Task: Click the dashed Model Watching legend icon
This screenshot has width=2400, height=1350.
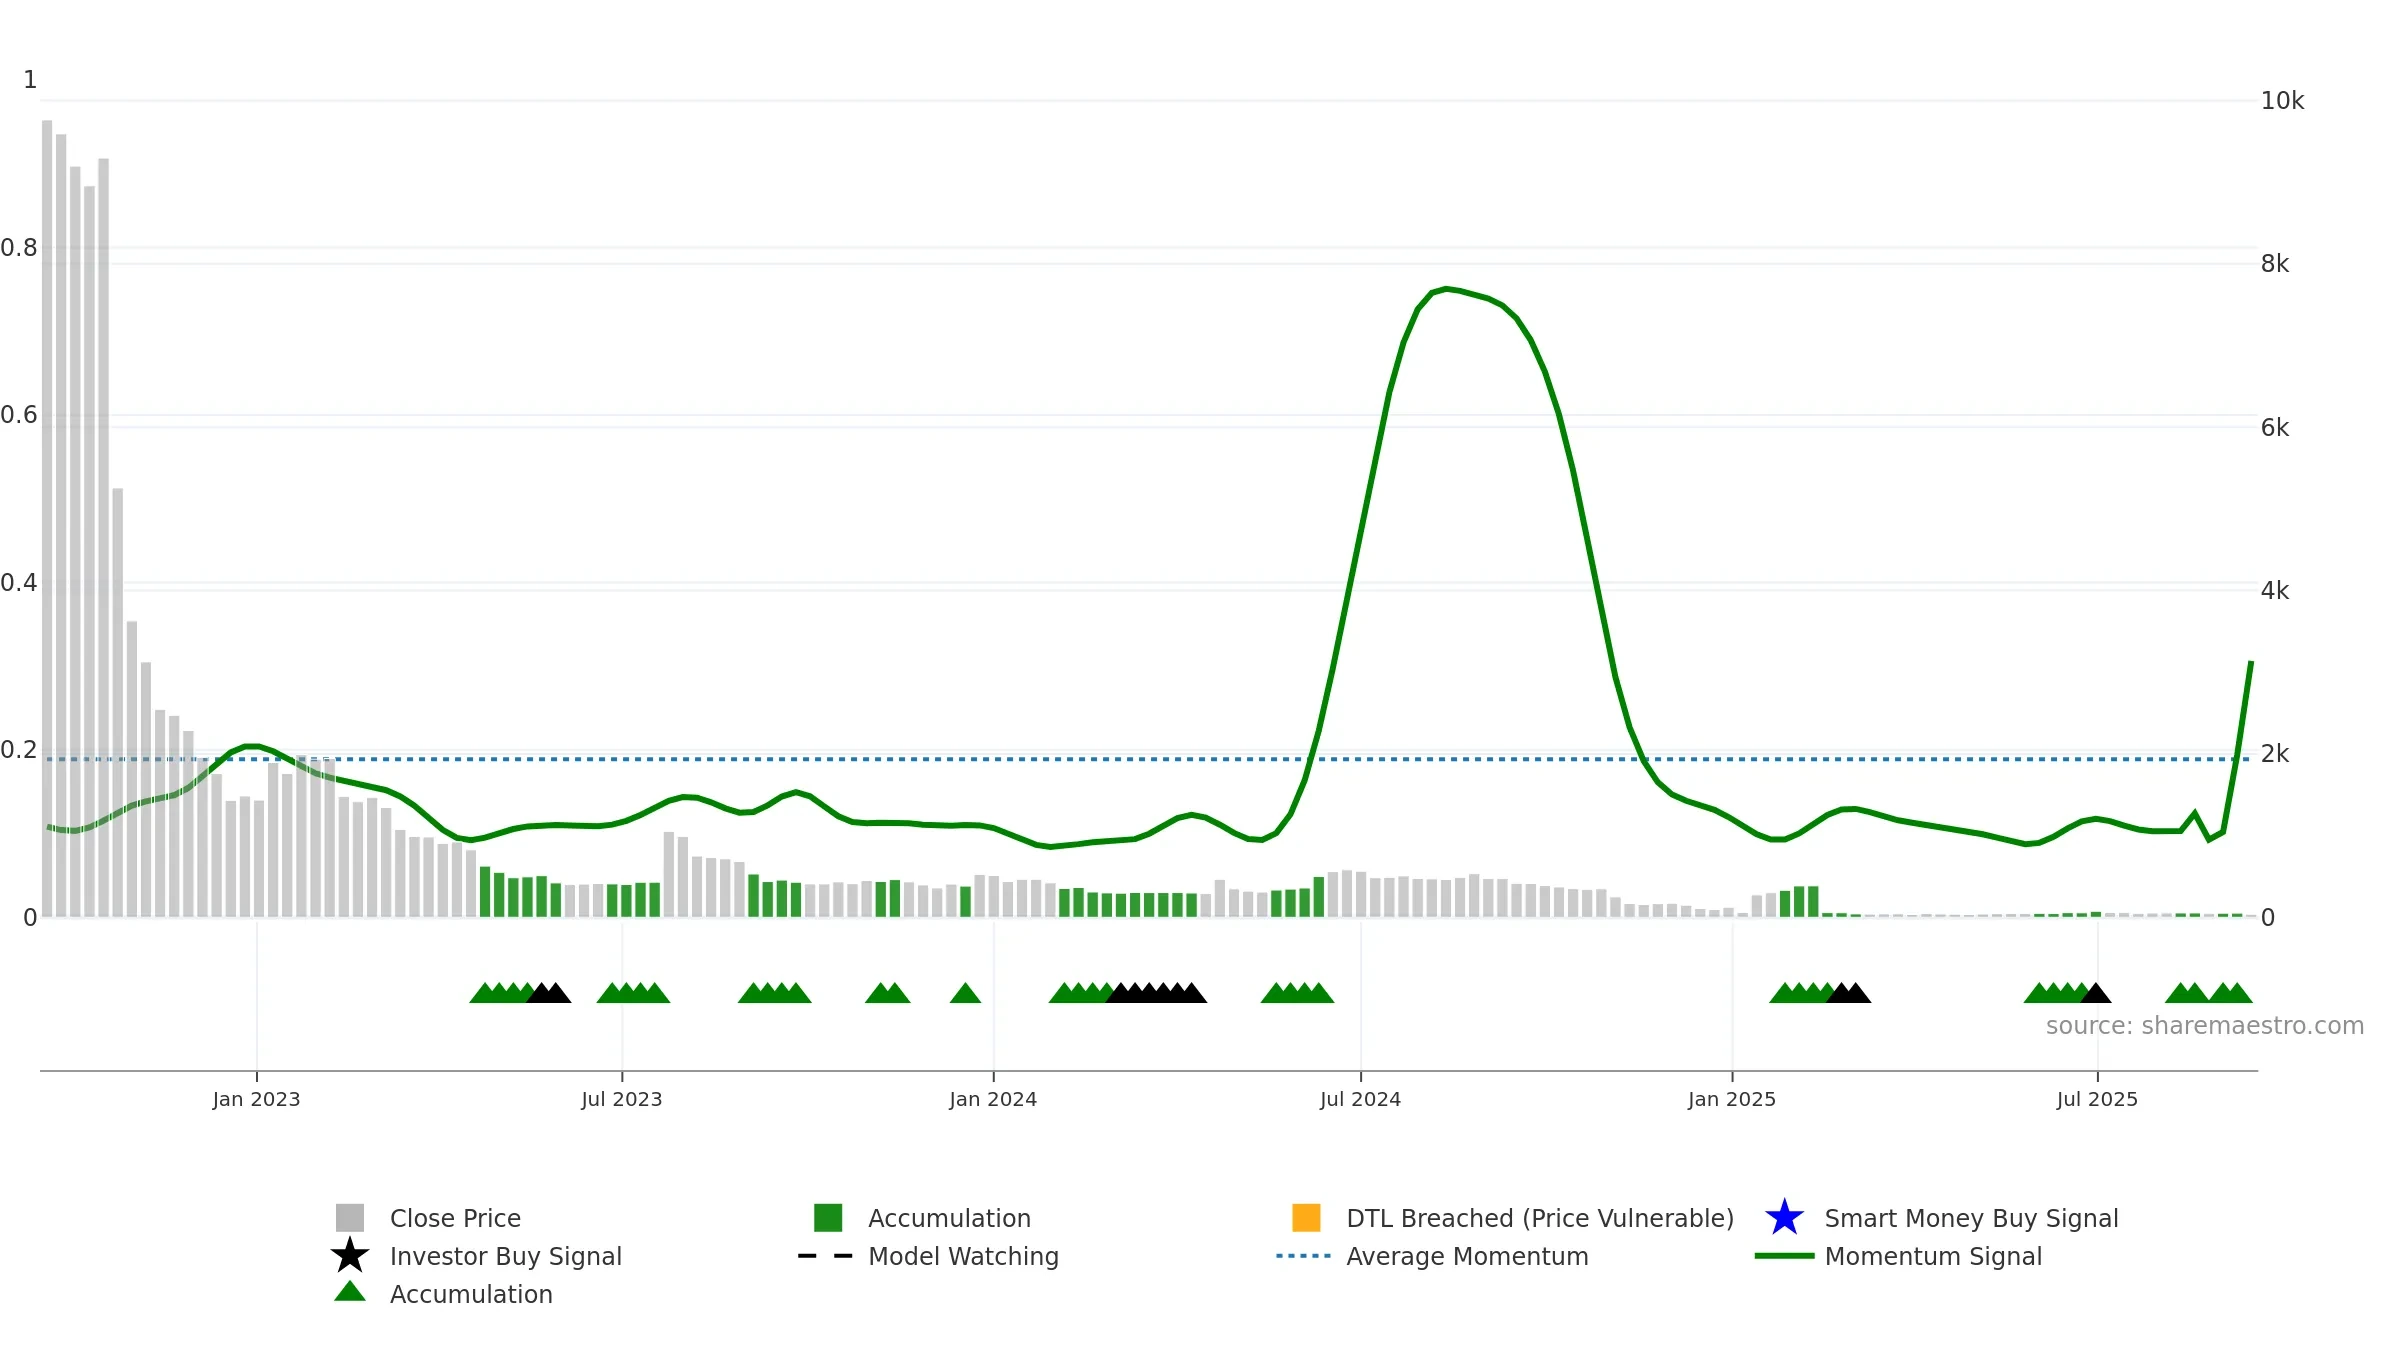Action: pos(826,1256)
